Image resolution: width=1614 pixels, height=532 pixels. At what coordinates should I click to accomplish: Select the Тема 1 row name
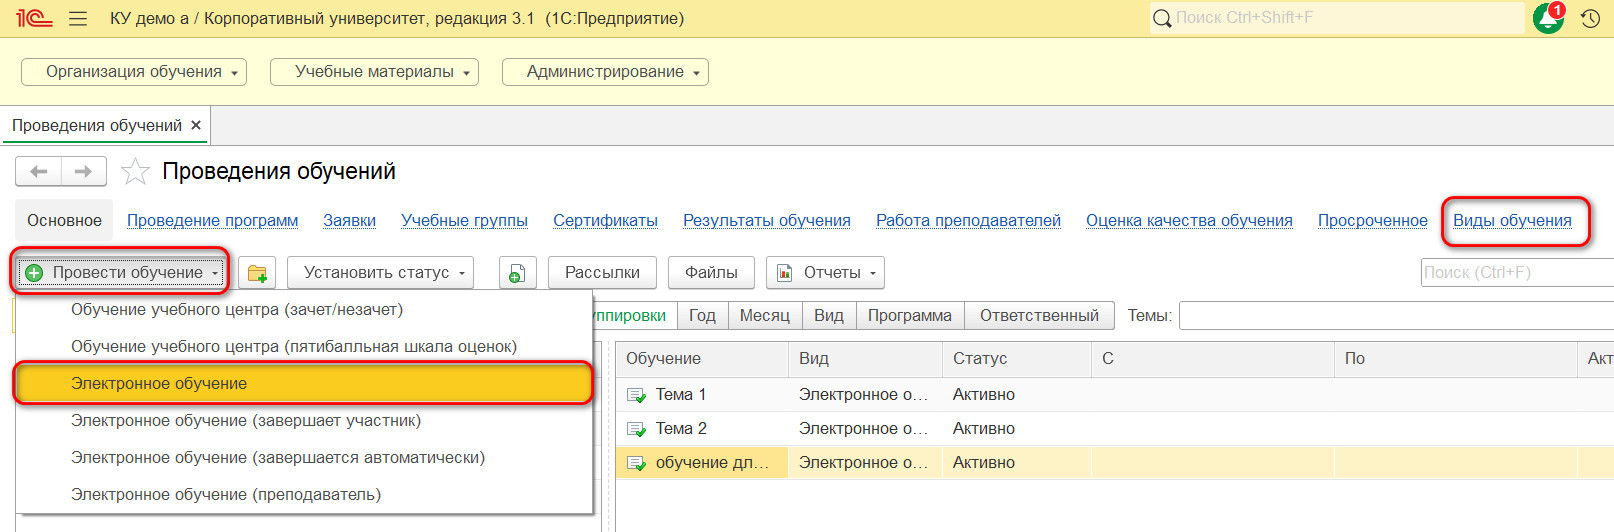(681, 395)
